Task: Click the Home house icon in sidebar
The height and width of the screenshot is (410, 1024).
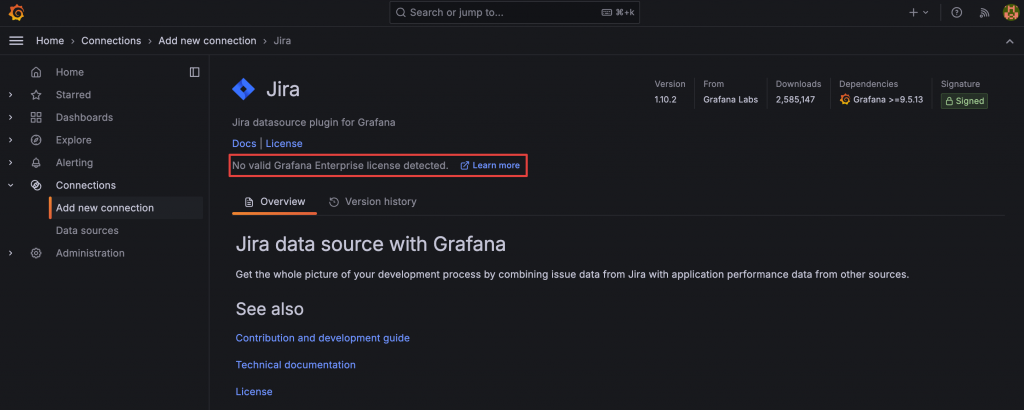Action: [x=37, y=72]
